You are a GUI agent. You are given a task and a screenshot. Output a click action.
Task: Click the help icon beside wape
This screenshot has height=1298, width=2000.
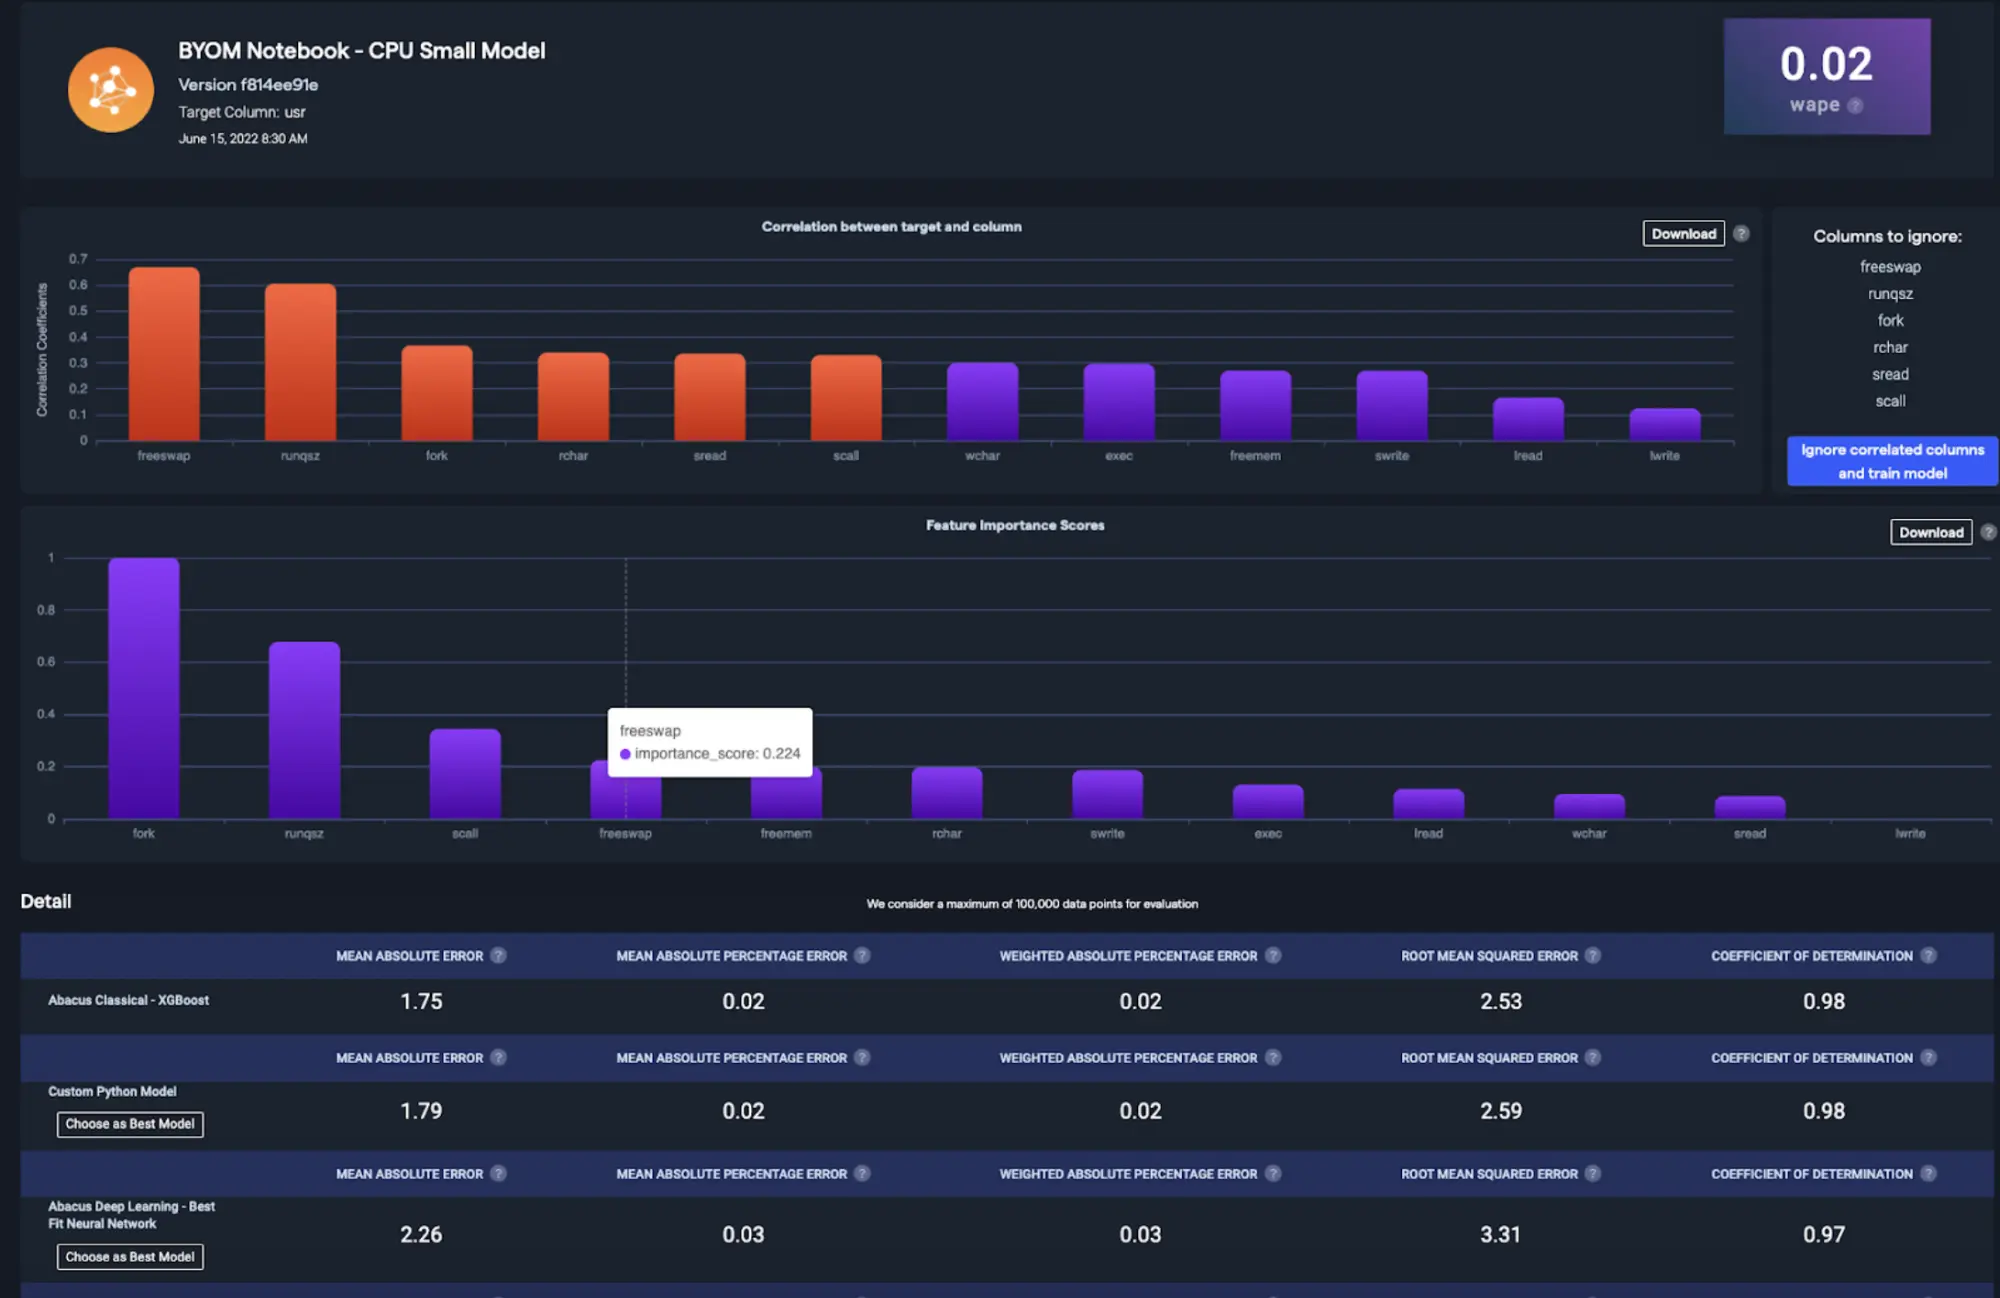(x=1855, y=106)
